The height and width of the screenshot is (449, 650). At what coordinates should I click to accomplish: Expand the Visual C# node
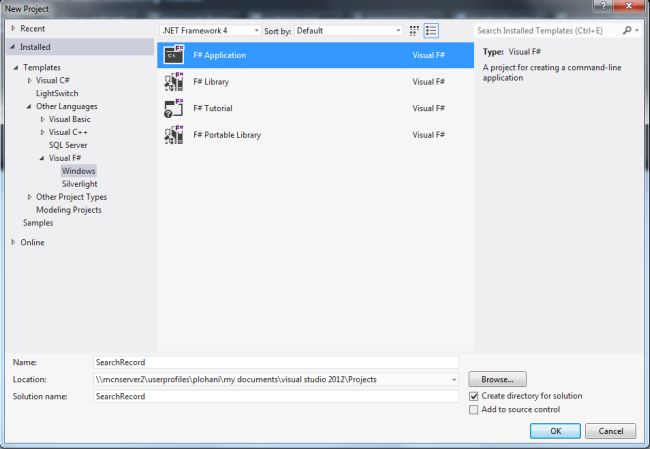tap(29, 80)
